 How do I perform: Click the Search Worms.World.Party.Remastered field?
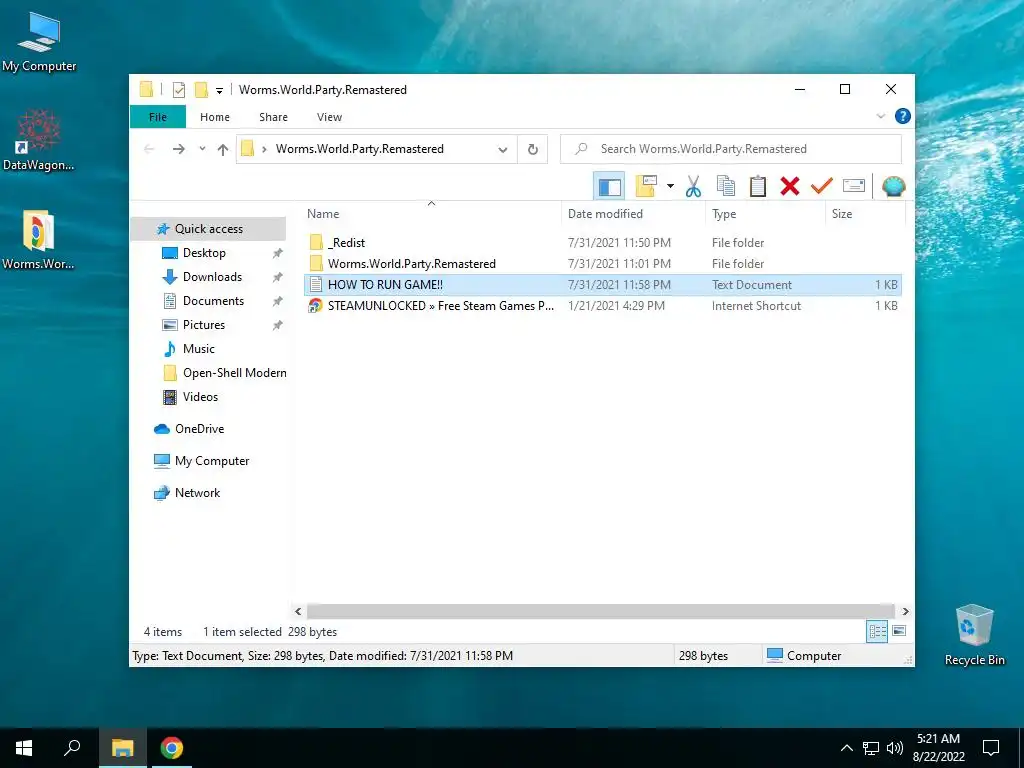coord(731,149)
